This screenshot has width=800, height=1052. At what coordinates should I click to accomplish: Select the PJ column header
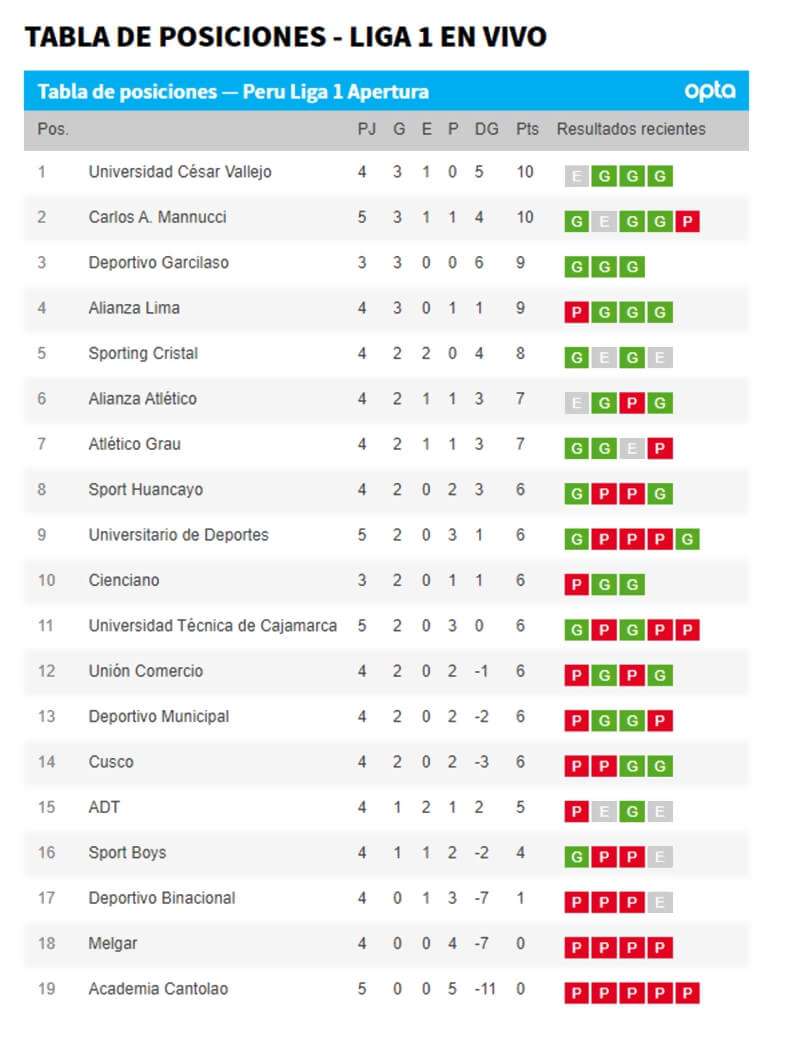coord(366,129)
